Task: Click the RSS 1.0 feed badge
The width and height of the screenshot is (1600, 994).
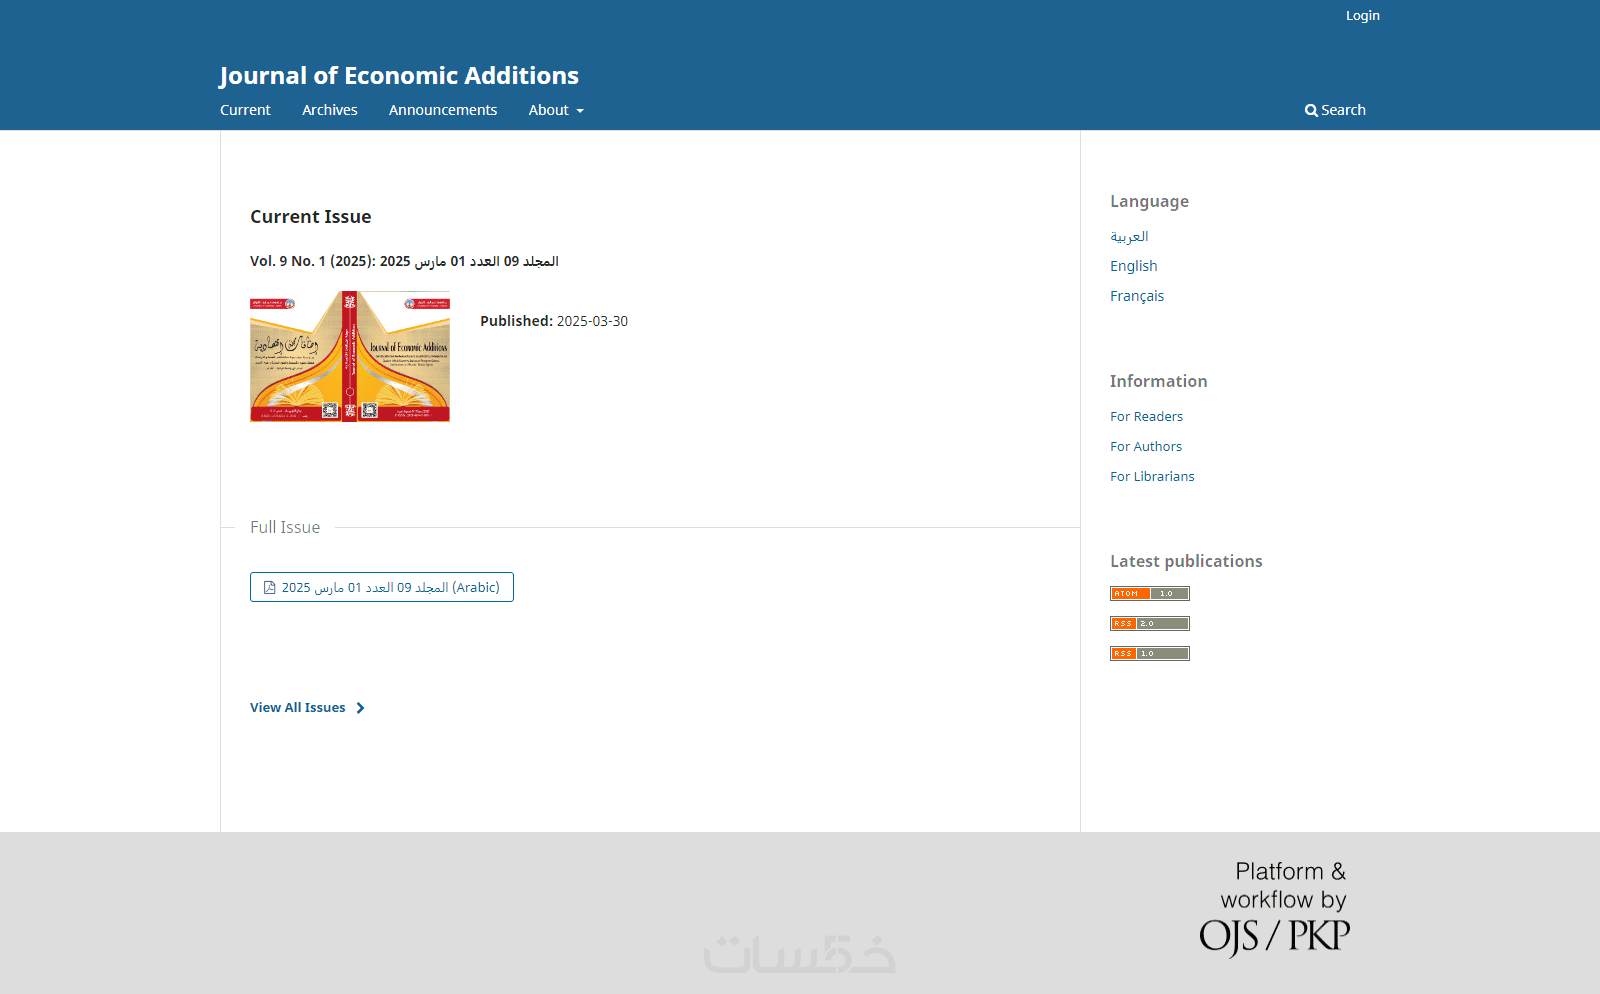Action: click(1149, 653)
